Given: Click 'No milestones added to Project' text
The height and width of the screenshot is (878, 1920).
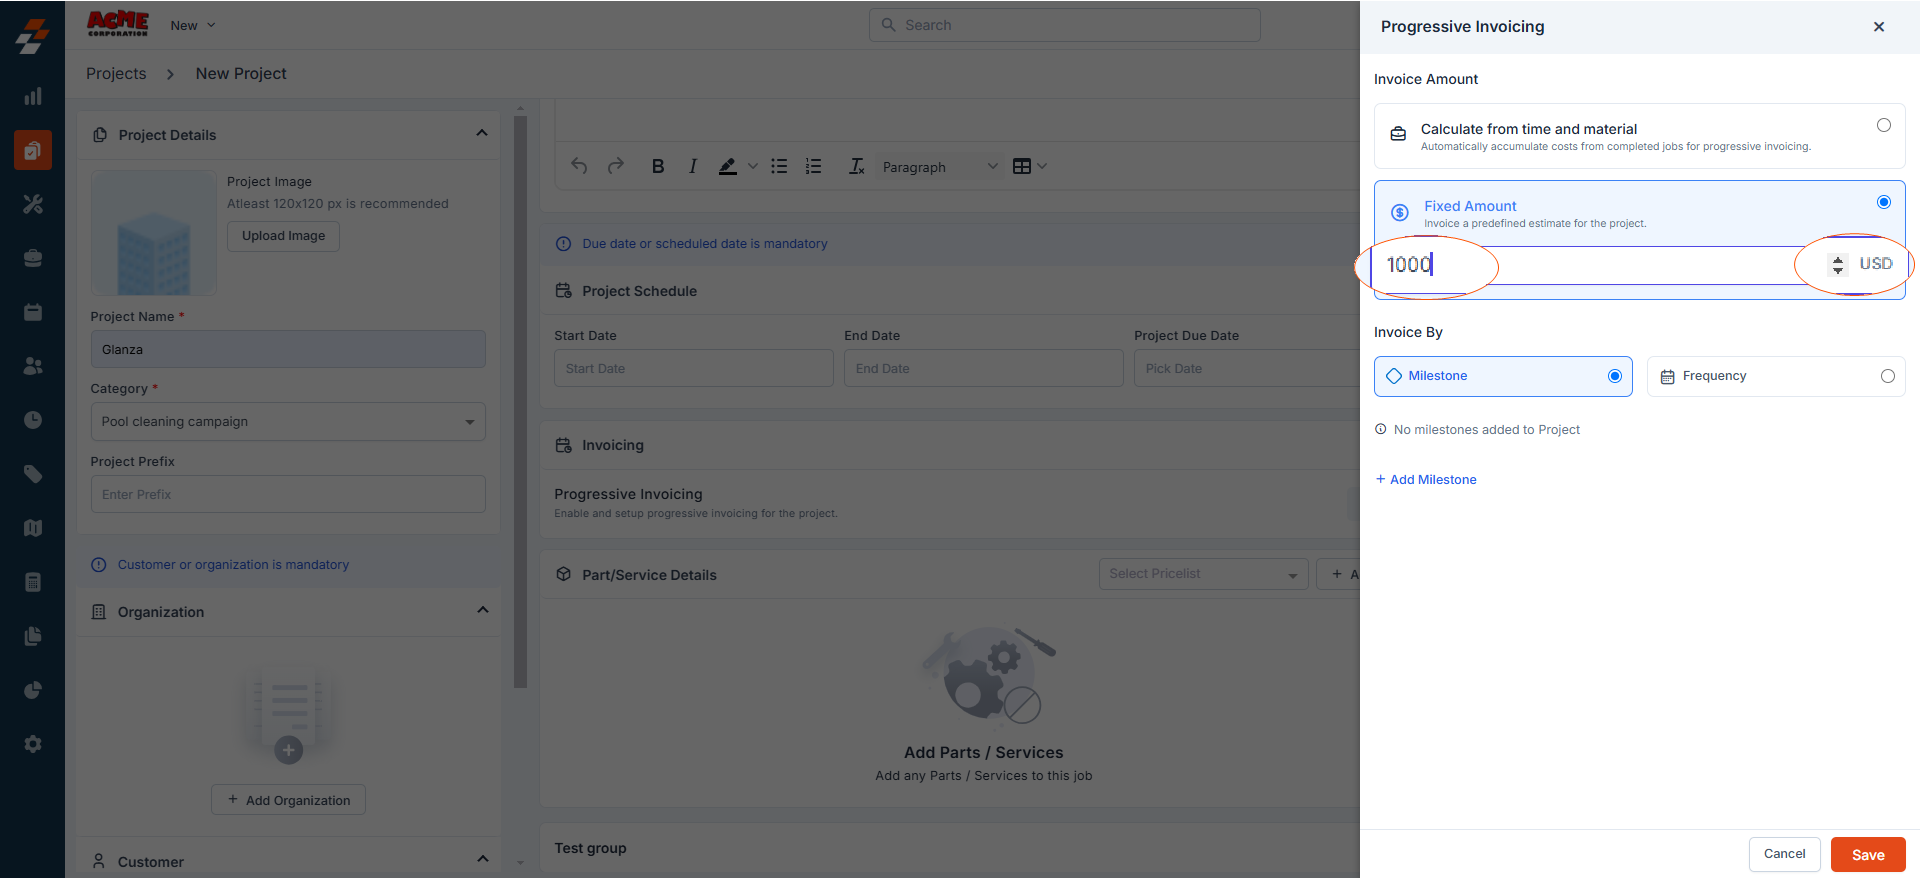Looking at the screenshot, I should 1487,430.
